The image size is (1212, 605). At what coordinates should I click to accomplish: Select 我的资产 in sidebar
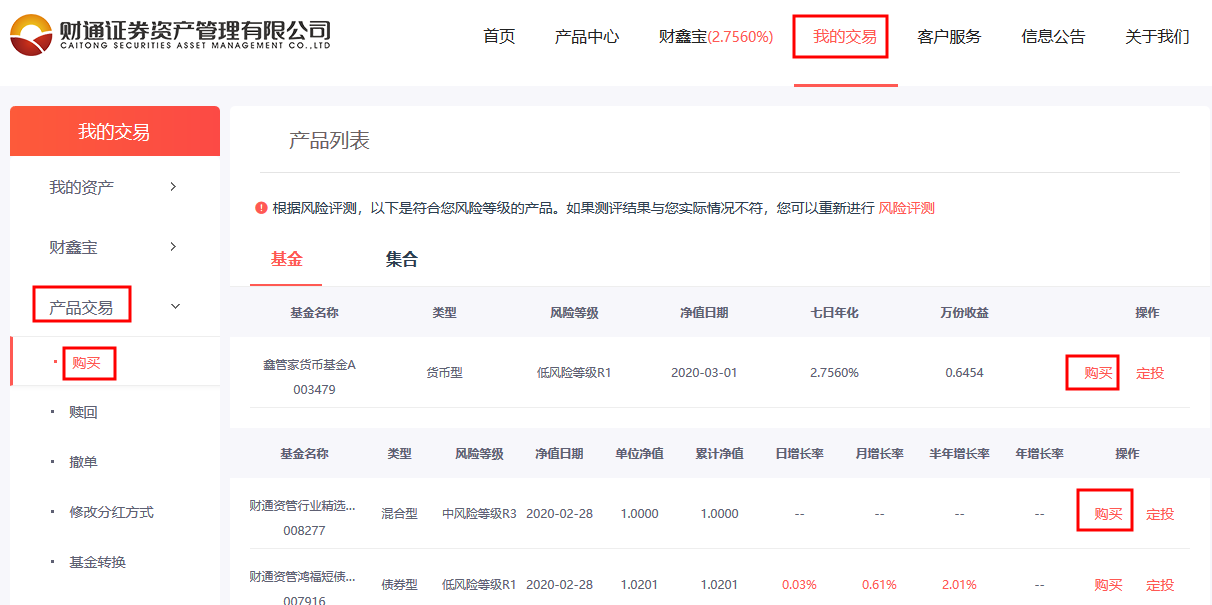pos(82,187)
